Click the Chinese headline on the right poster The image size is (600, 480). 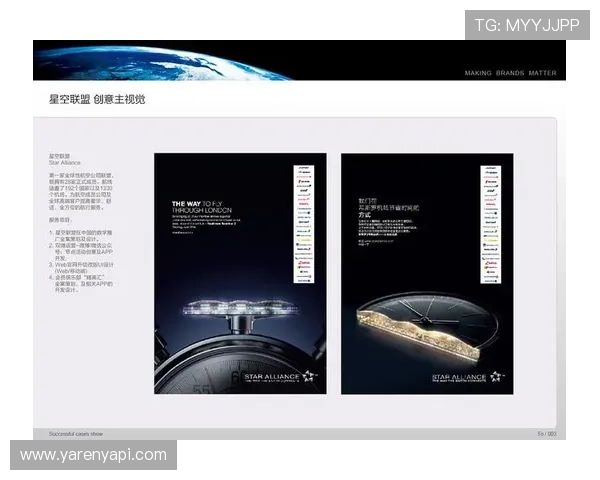coord(388,207)
